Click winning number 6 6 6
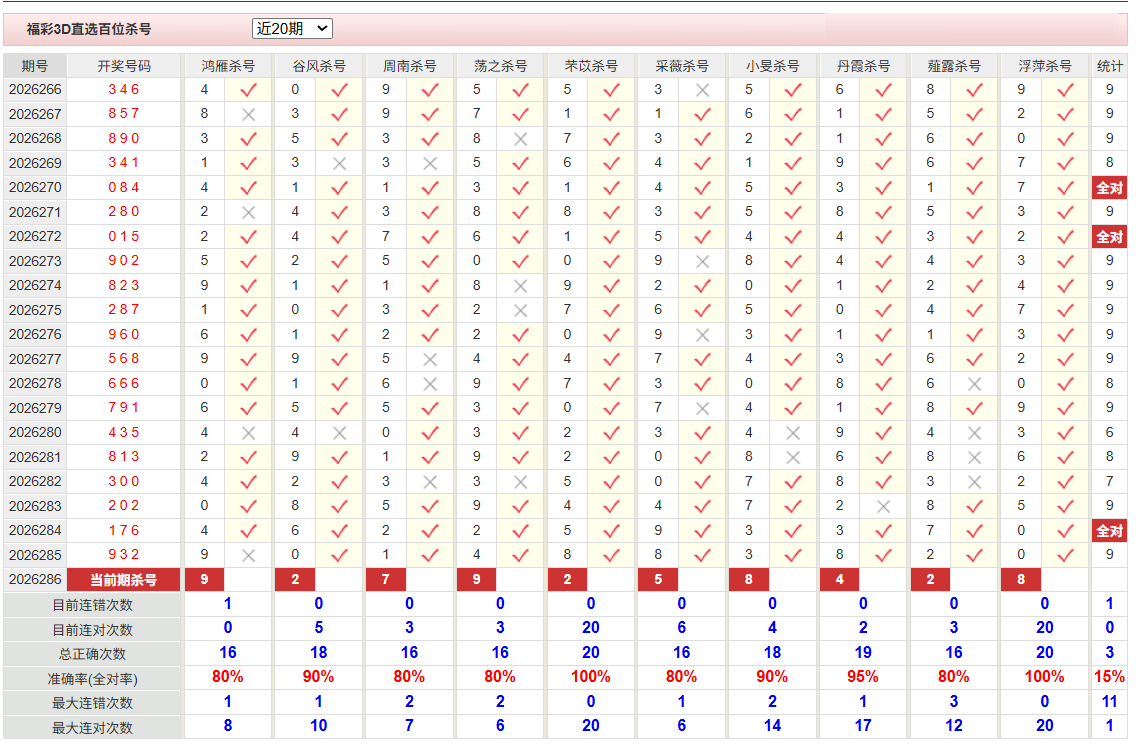 pyautogui.click(x=124, y=384)
